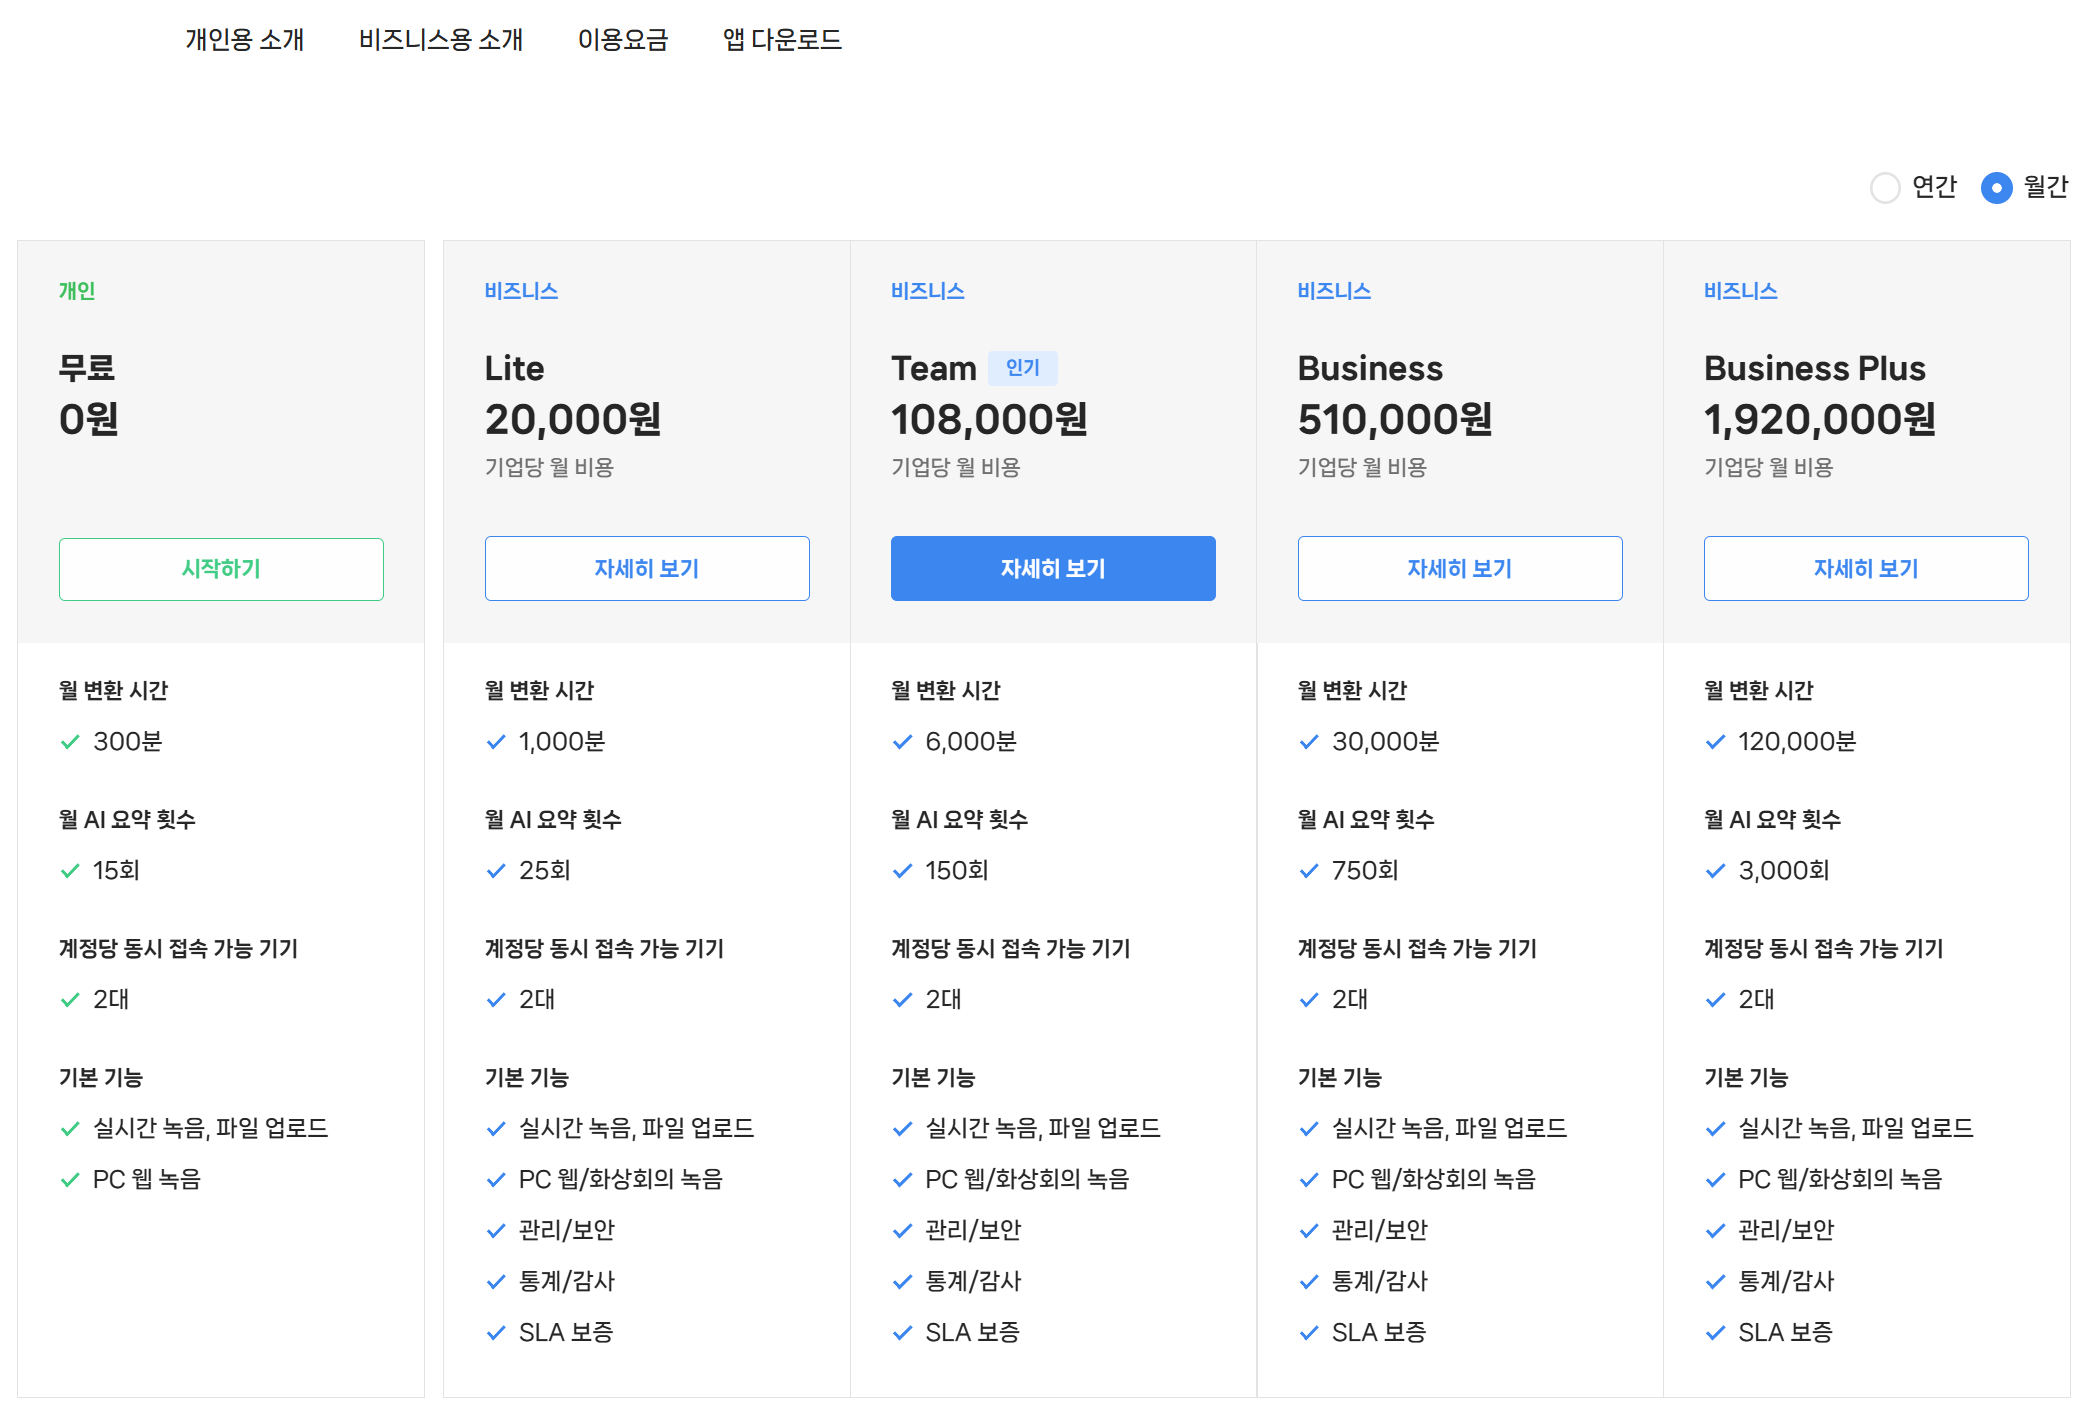This screenshot has width=2076, height=1405.
Task: Click the checkmark icon beside 750회
Action: click(x=1309, y=871)
